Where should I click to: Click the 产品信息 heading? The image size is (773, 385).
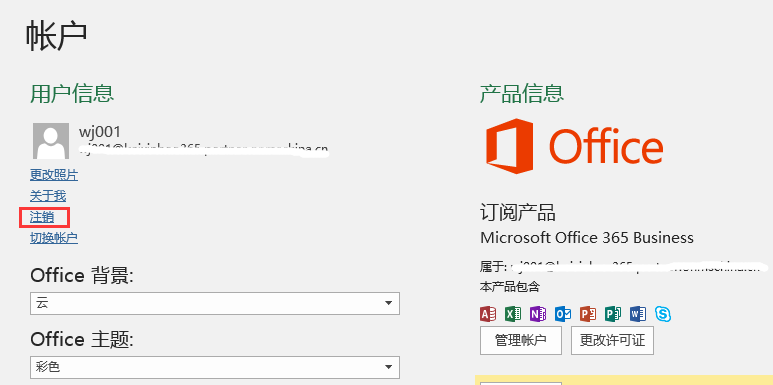(522, 94)
